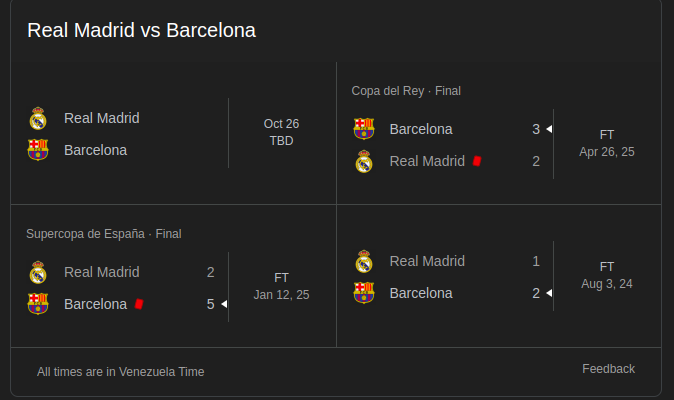Open the Copa del Rey · Final label
Viewport: 674px width, 400px height.
click(x=406, y=91)
